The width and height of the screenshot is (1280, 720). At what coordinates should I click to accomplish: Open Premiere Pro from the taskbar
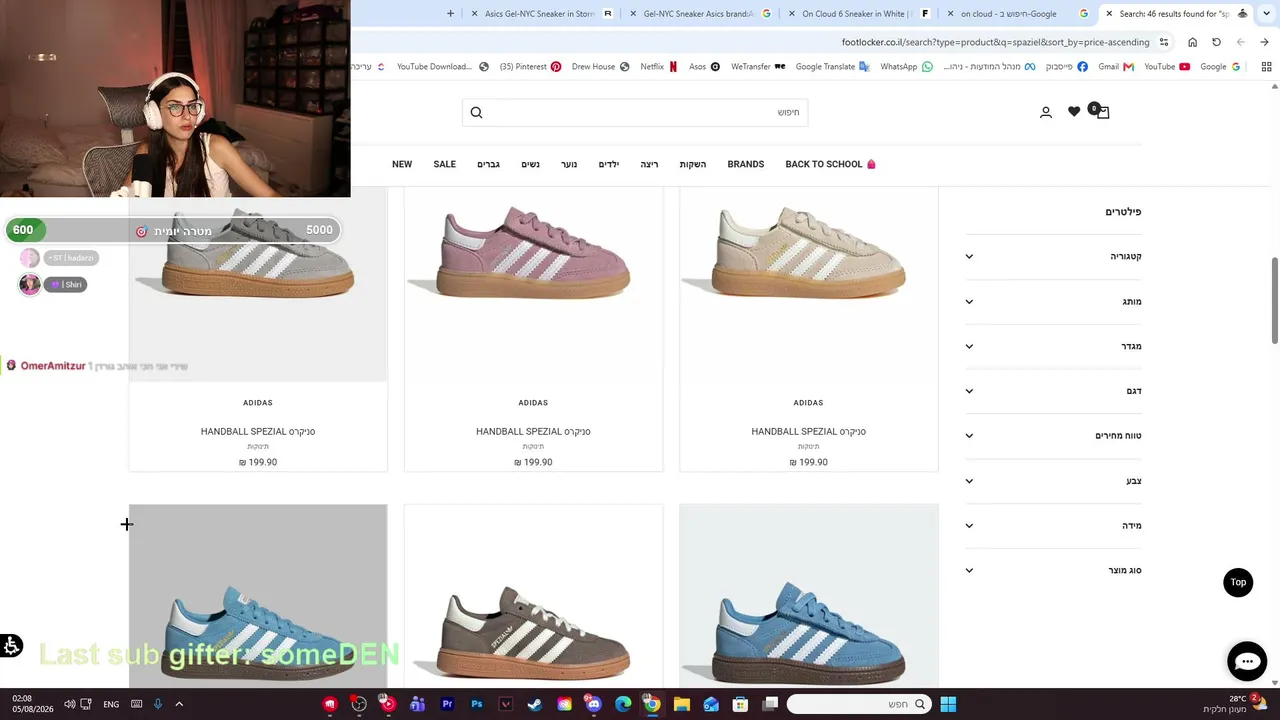click(x=447, y=704)
